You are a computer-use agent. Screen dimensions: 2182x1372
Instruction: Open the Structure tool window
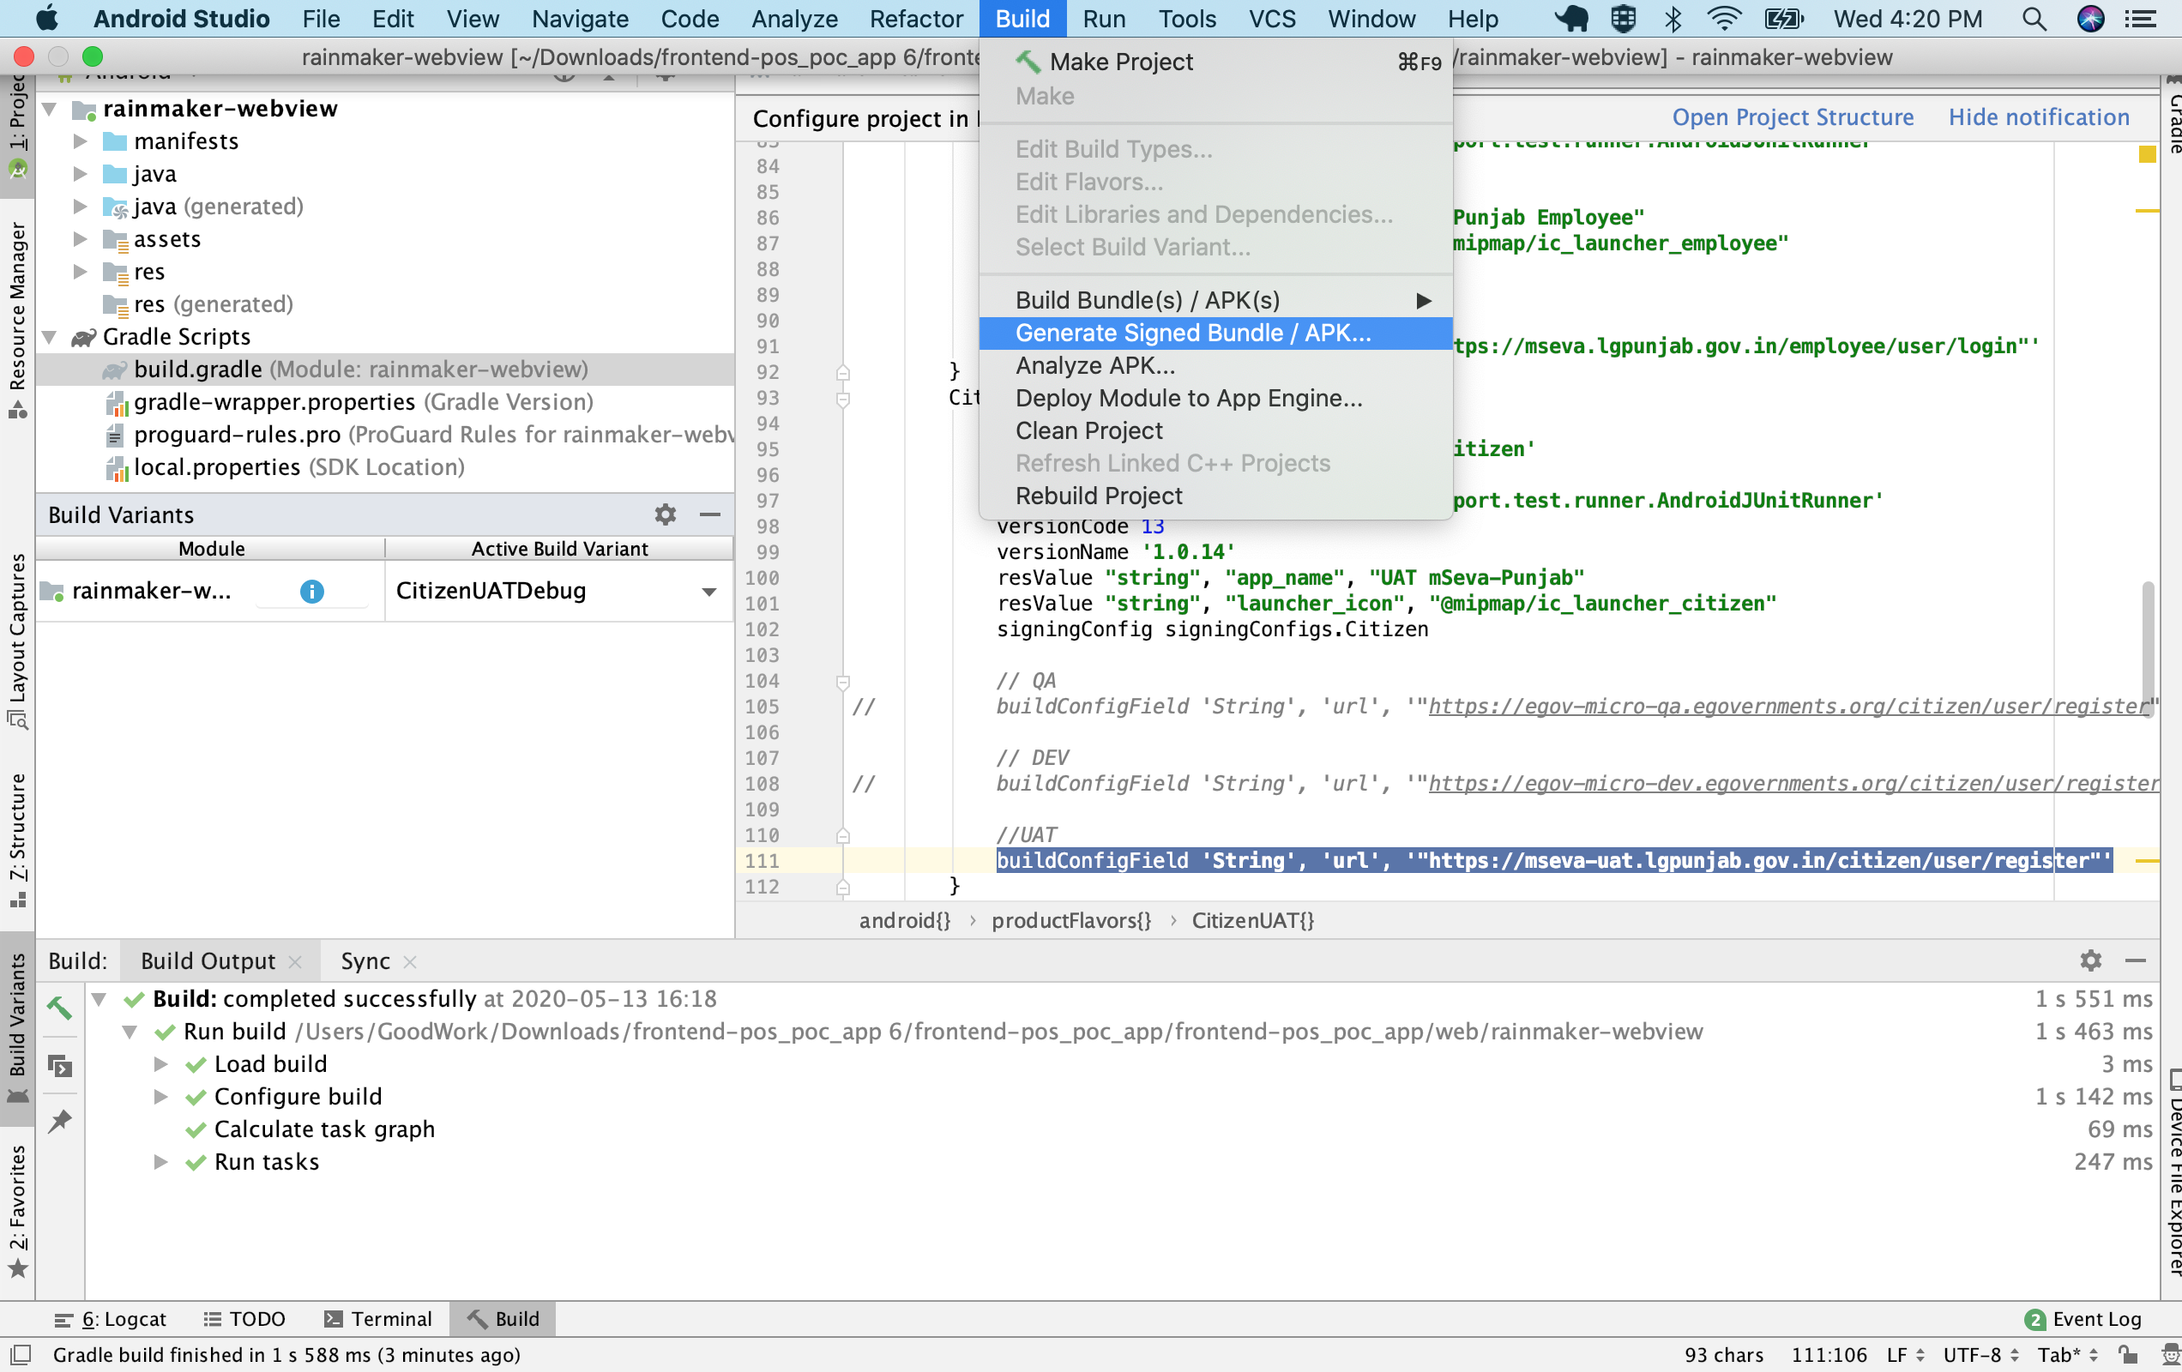pos(17,840)
